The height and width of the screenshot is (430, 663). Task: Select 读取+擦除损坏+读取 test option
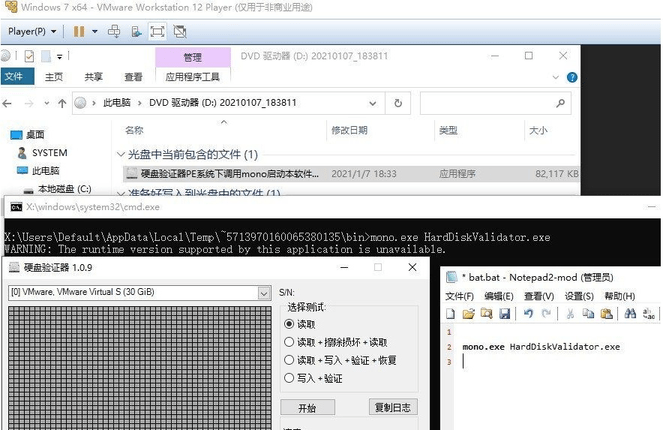coord(336,342)
